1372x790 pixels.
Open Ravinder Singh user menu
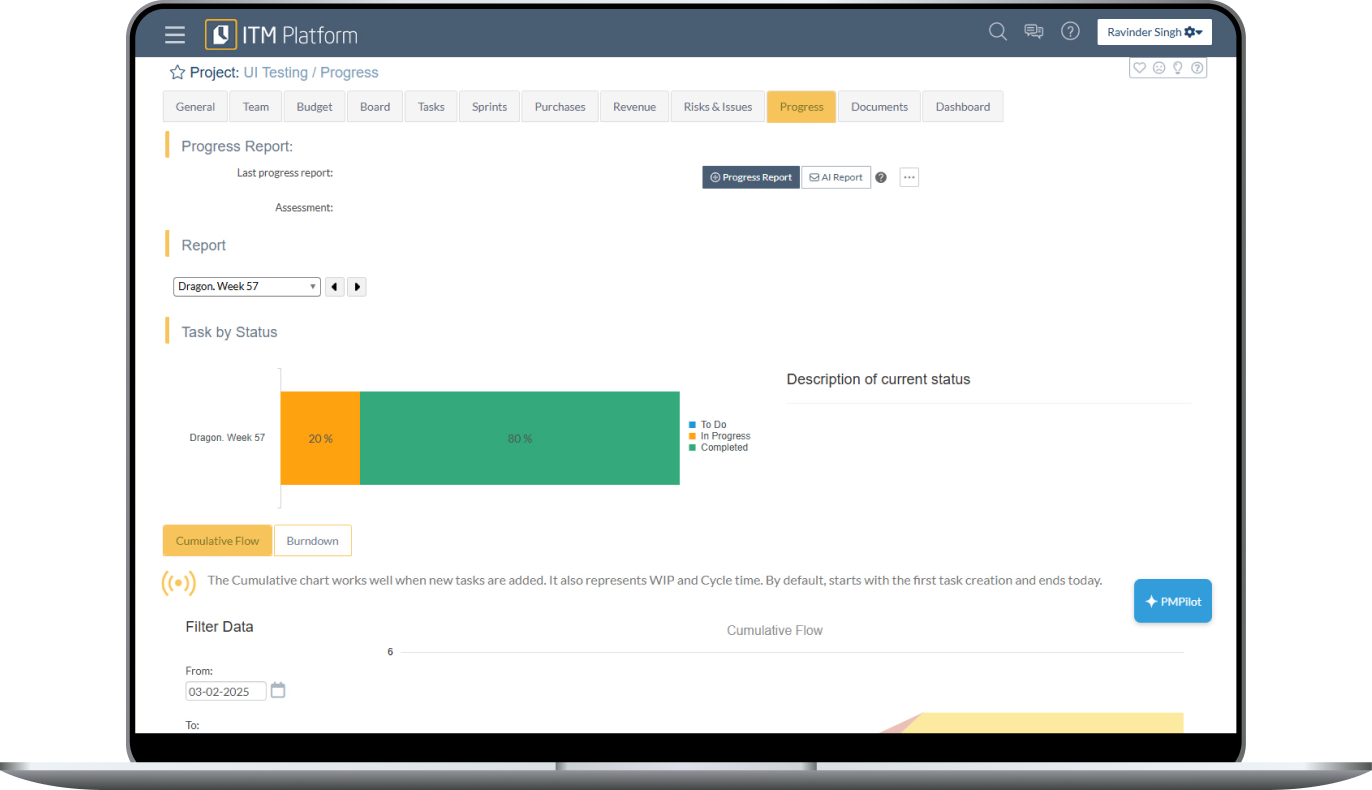pos(1154,32)
